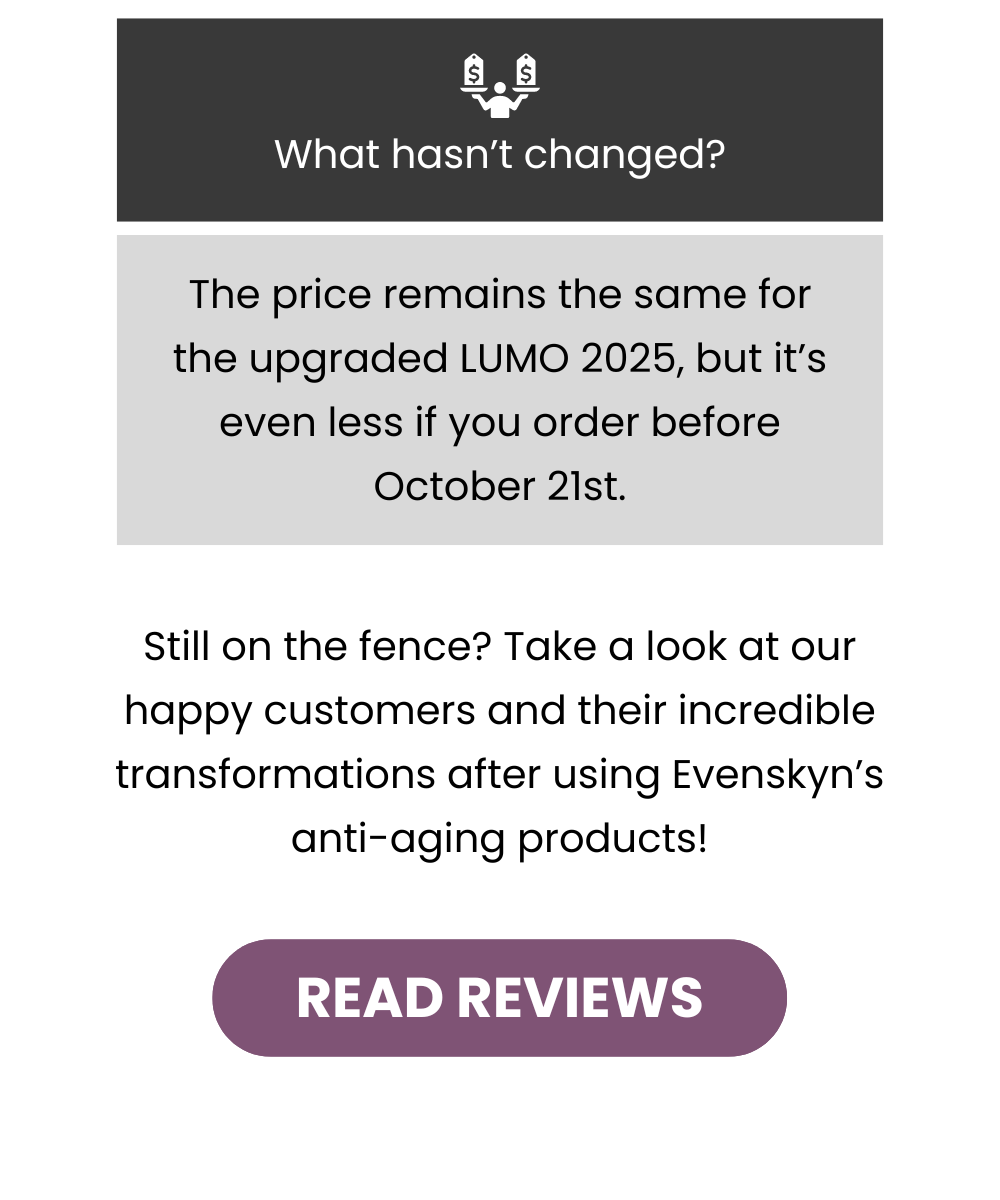This screenshot has height=1200, width=1000.
Task: Click the person figure holding the scales
Action: coord(500,101)
